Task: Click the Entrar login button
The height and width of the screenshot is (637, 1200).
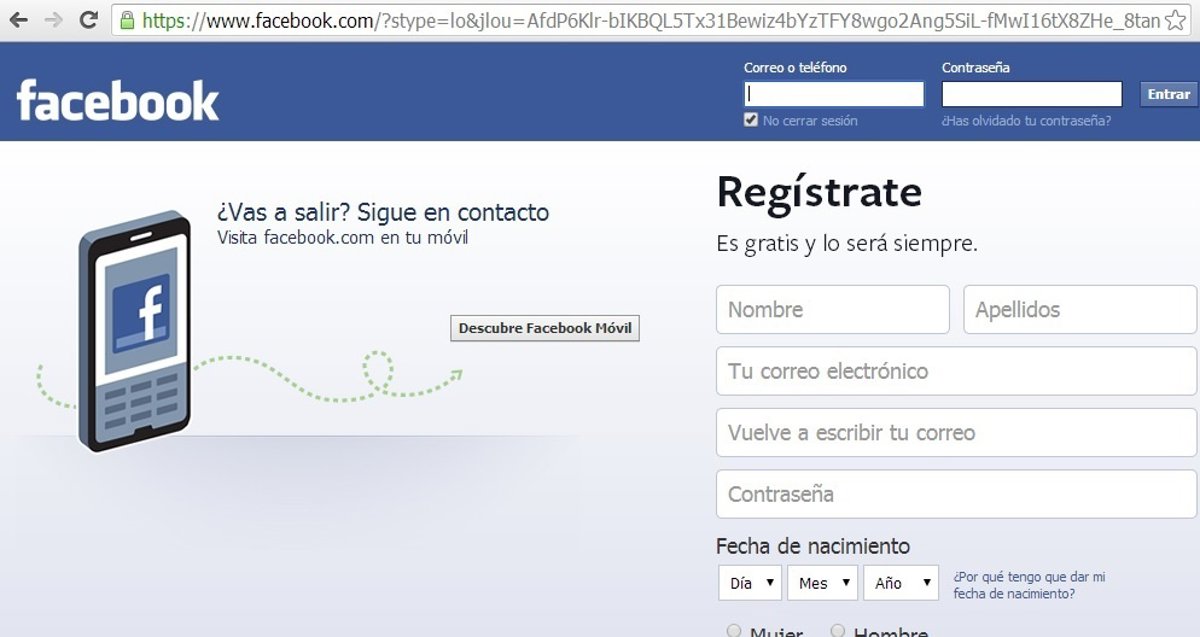Action: point(1168,94)
